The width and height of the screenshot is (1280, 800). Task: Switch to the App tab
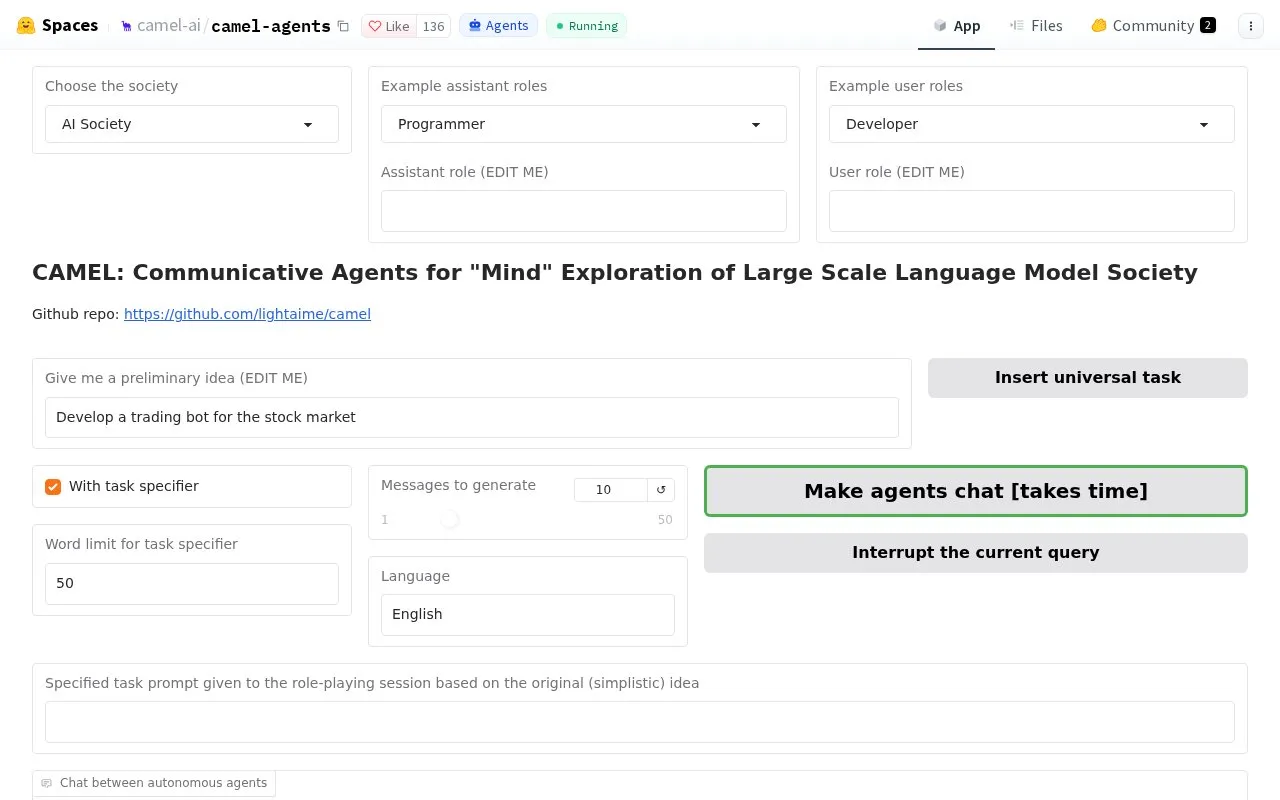click(x=956, y=26)
